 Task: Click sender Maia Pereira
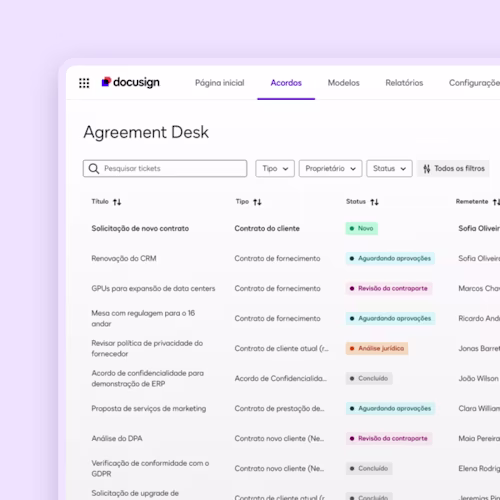pyautogui.click(x=479, y=439)
